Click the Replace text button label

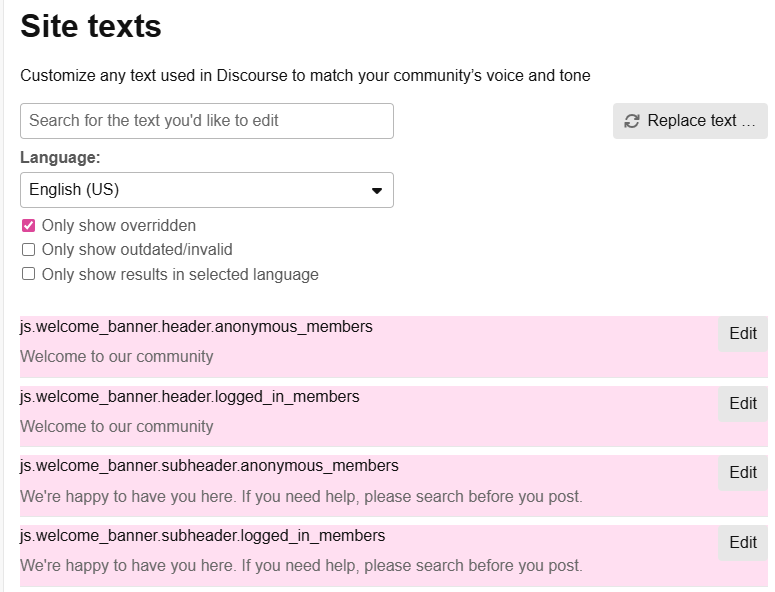click(701, 121)
